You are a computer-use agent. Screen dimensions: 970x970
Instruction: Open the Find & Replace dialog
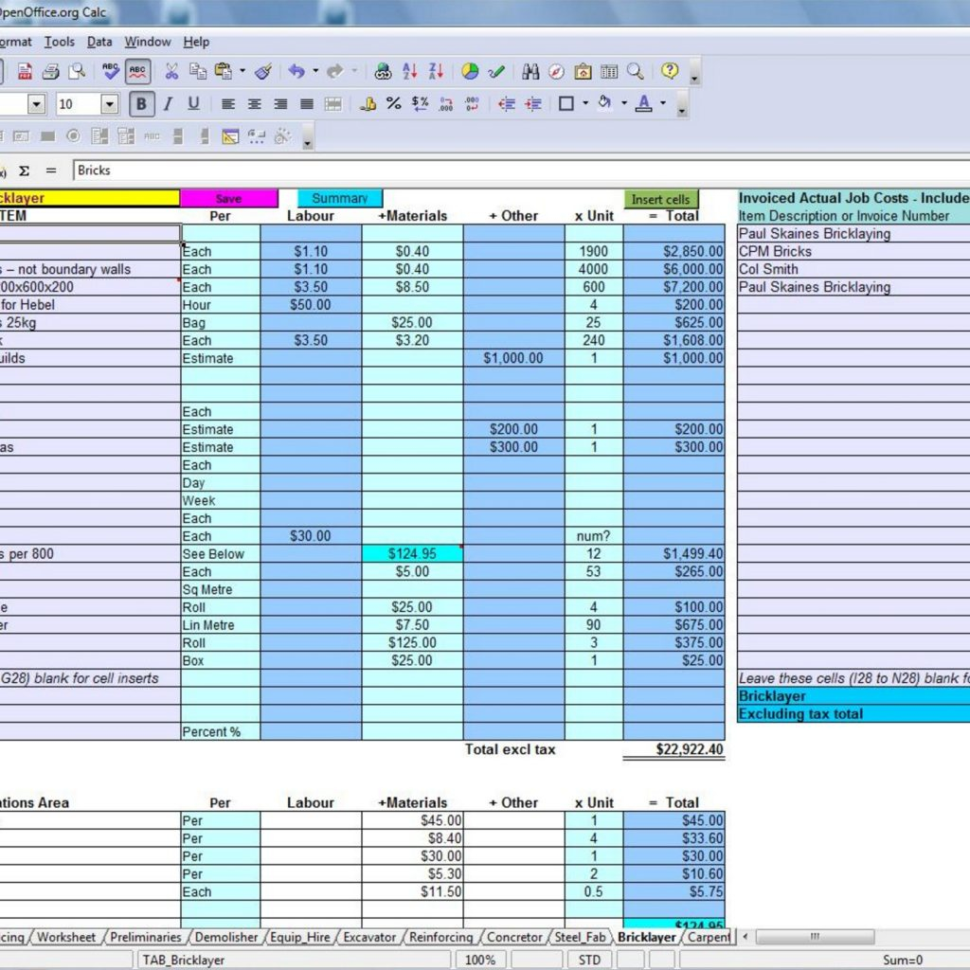pyautogui.click(x=531, y=70)
